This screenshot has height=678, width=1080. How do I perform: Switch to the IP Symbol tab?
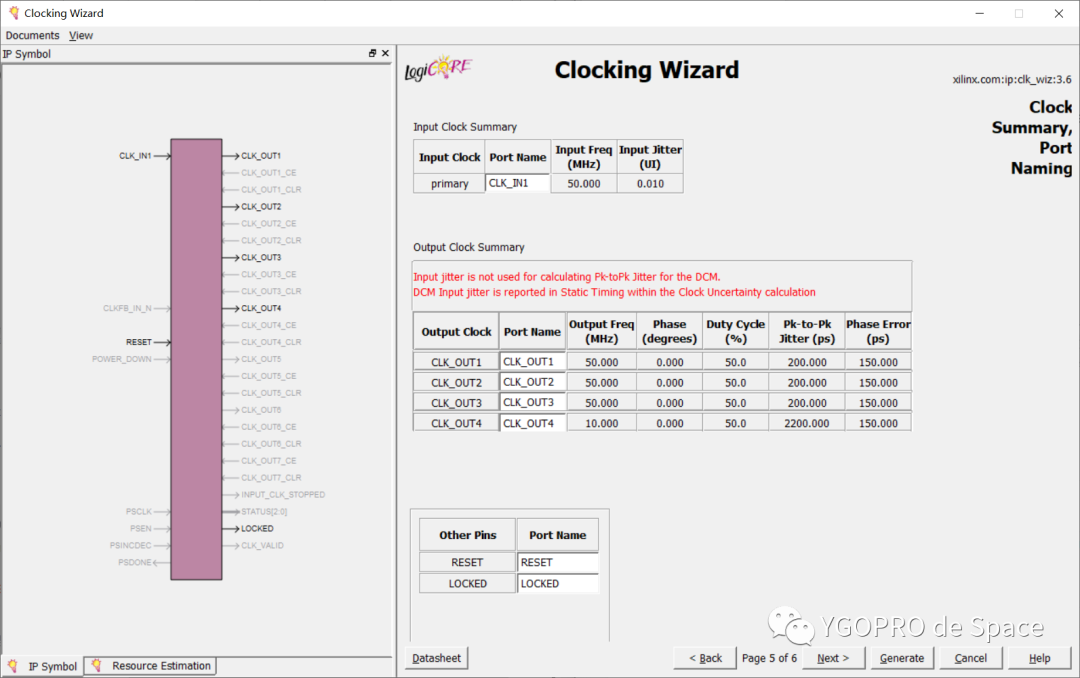point(43,666)
